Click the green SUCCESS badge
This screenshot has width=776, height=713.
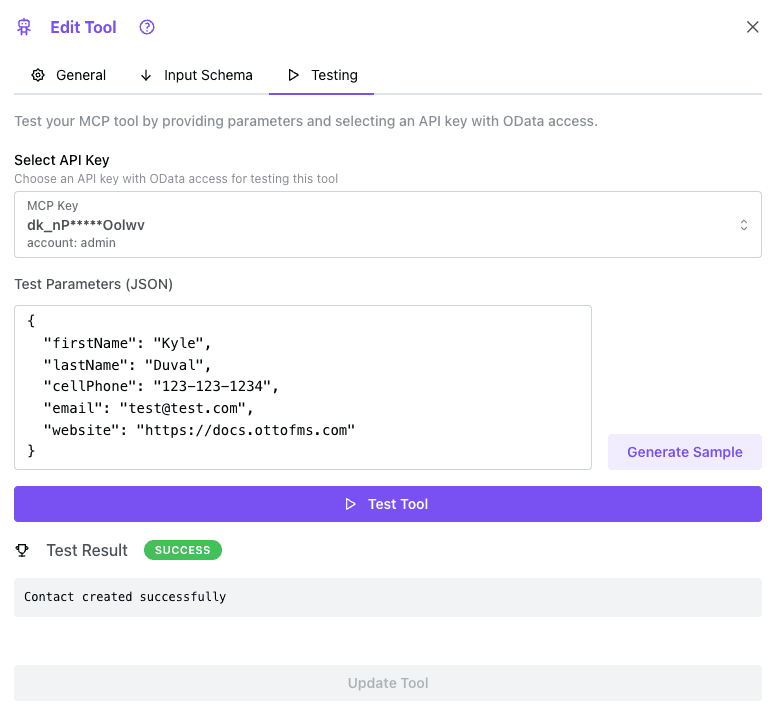(182, 550)
